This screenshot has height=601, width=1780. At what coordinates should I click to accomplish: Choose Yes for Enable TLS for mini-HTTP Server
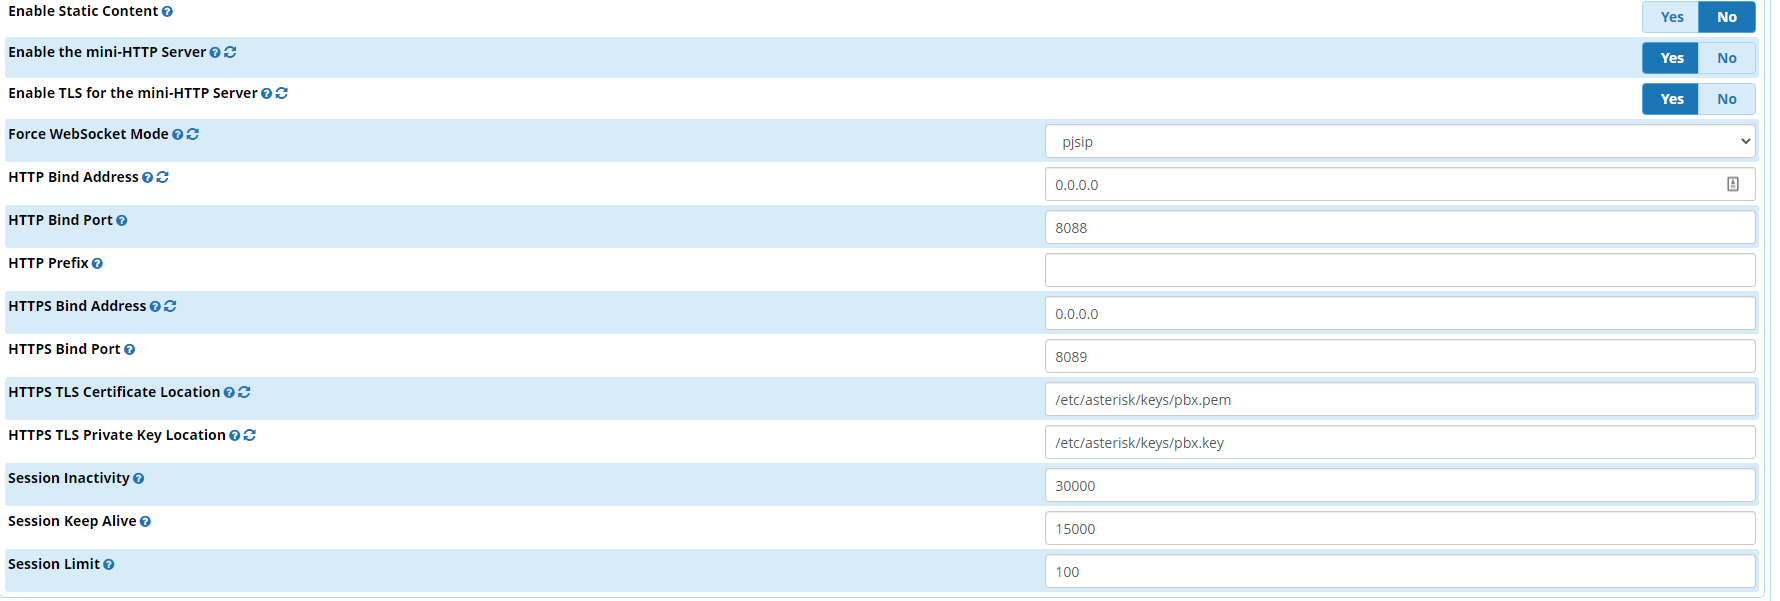click(1671, 99)
